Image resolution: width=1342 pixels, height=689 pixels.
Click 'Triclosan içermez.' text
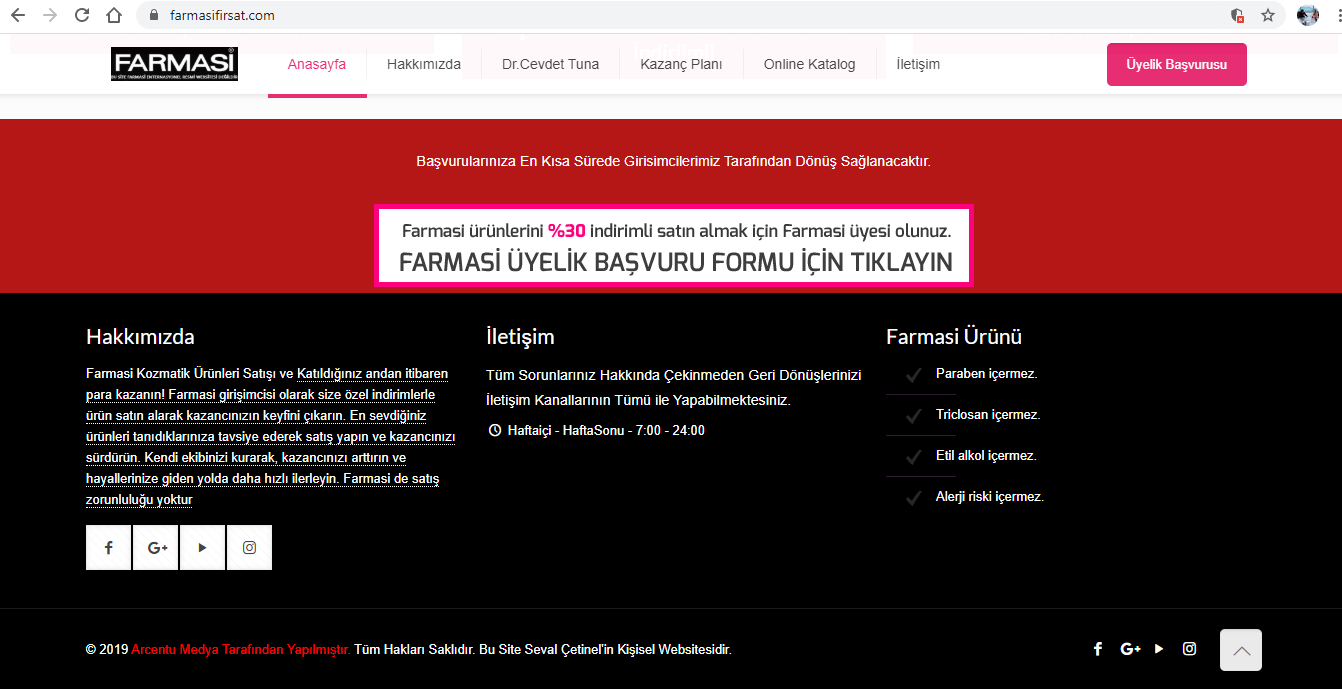988,415
